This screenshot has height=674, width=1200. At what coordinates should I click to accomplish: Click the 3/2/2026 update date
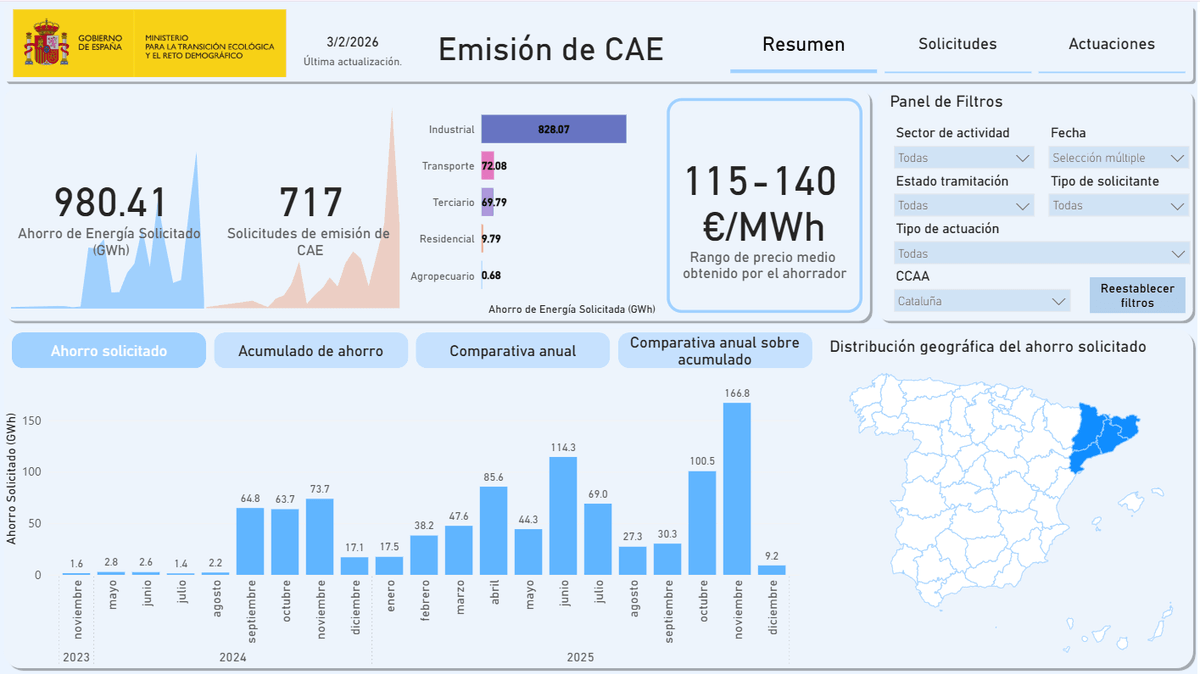[352, 43]
